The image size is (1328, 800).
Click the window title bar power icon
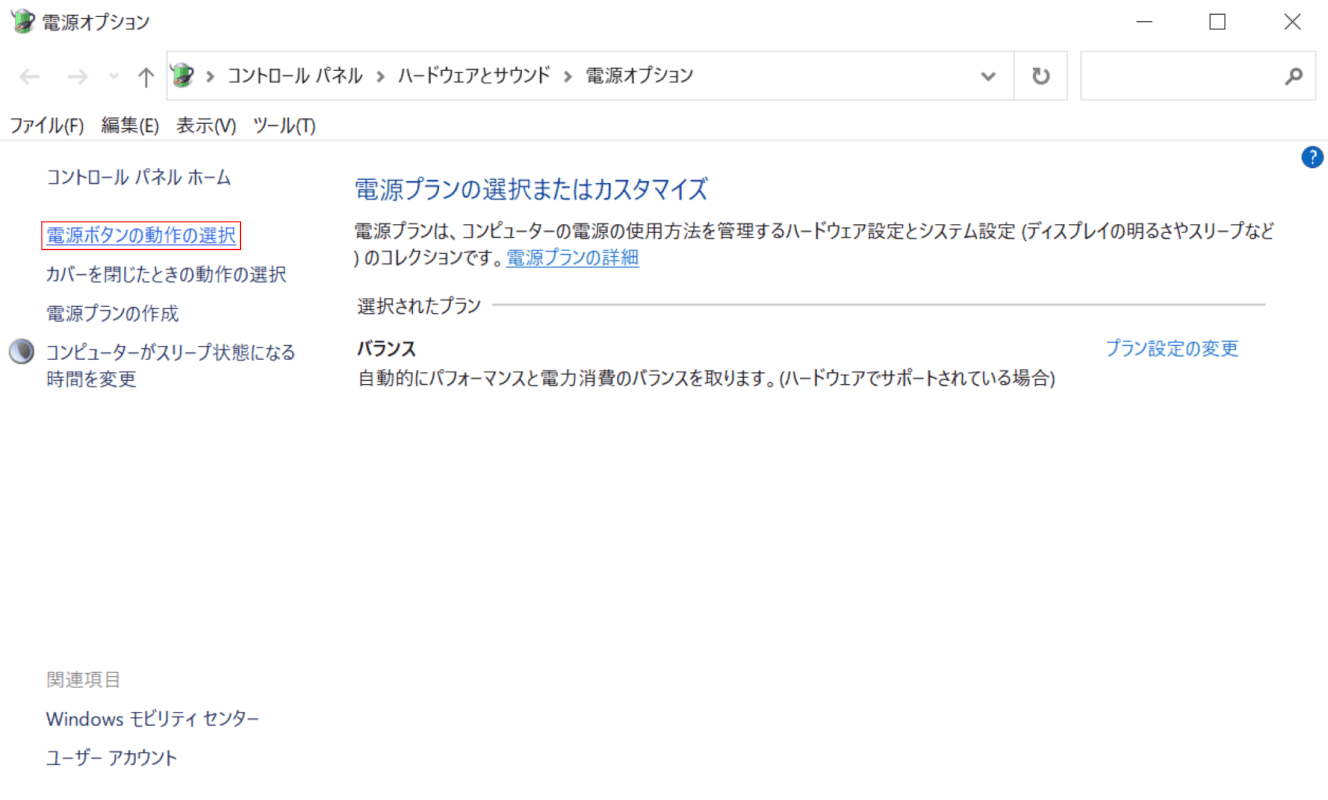point(22,20)
